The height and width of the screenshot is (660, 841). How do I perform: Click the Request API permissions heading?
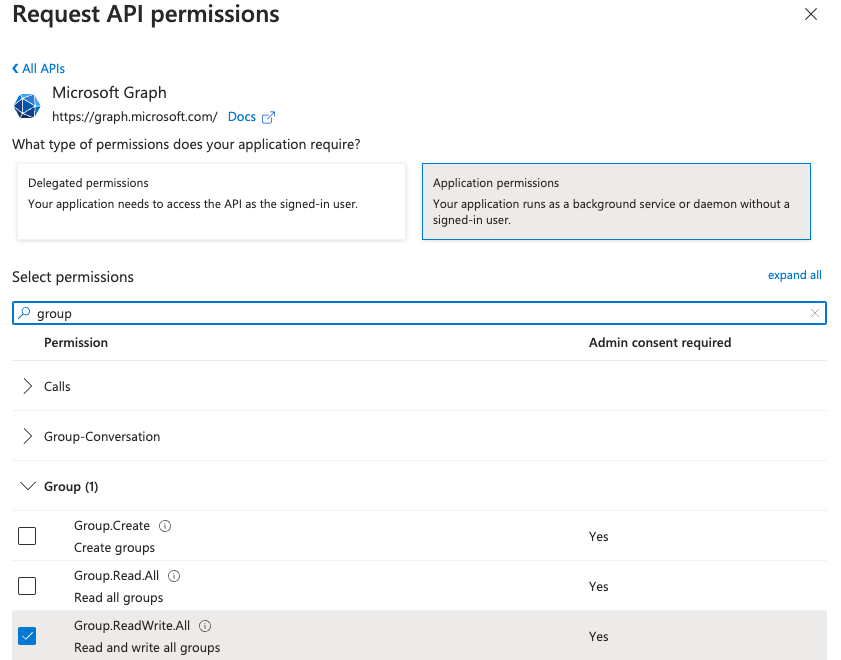pos(146,14)
